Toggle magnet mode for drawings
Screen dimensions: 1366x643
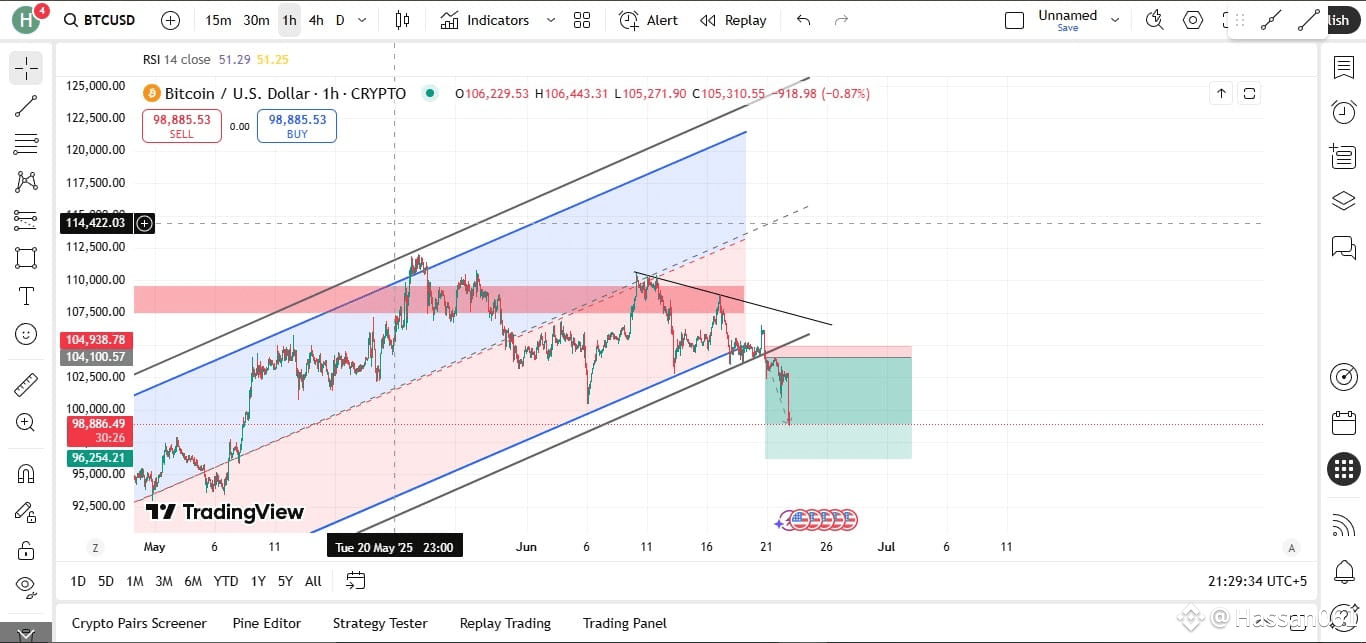click(26, 473)
